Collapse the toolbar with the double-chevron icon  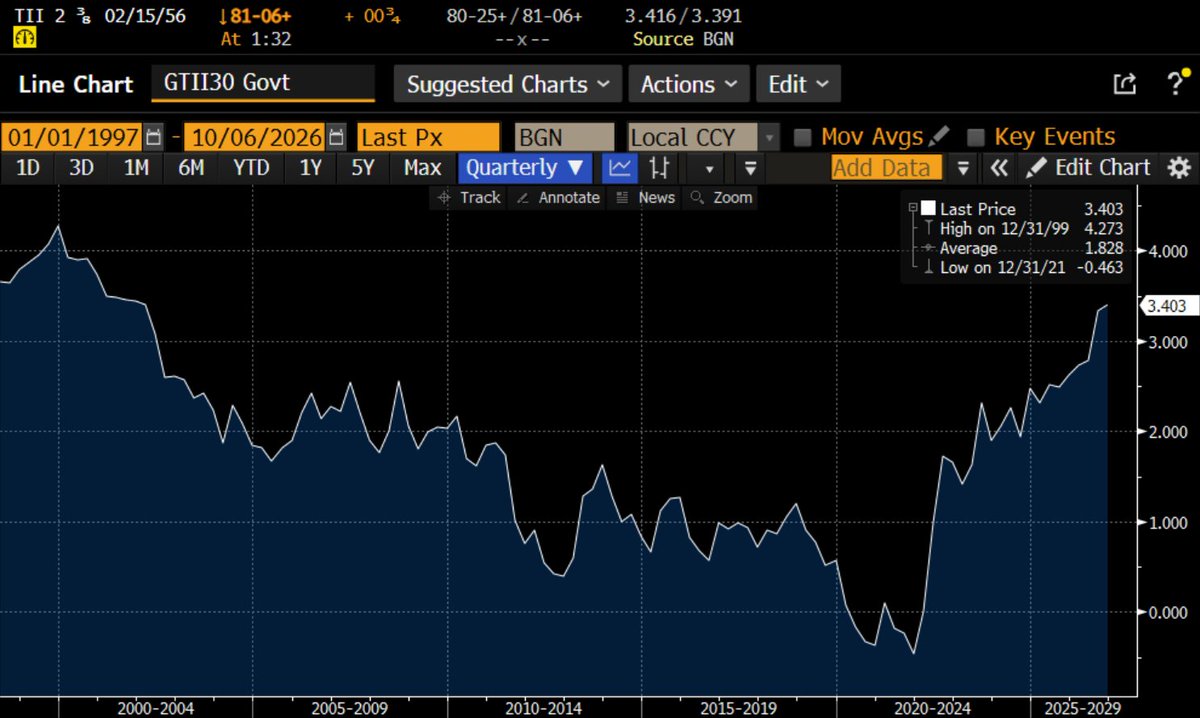[997, 168]
